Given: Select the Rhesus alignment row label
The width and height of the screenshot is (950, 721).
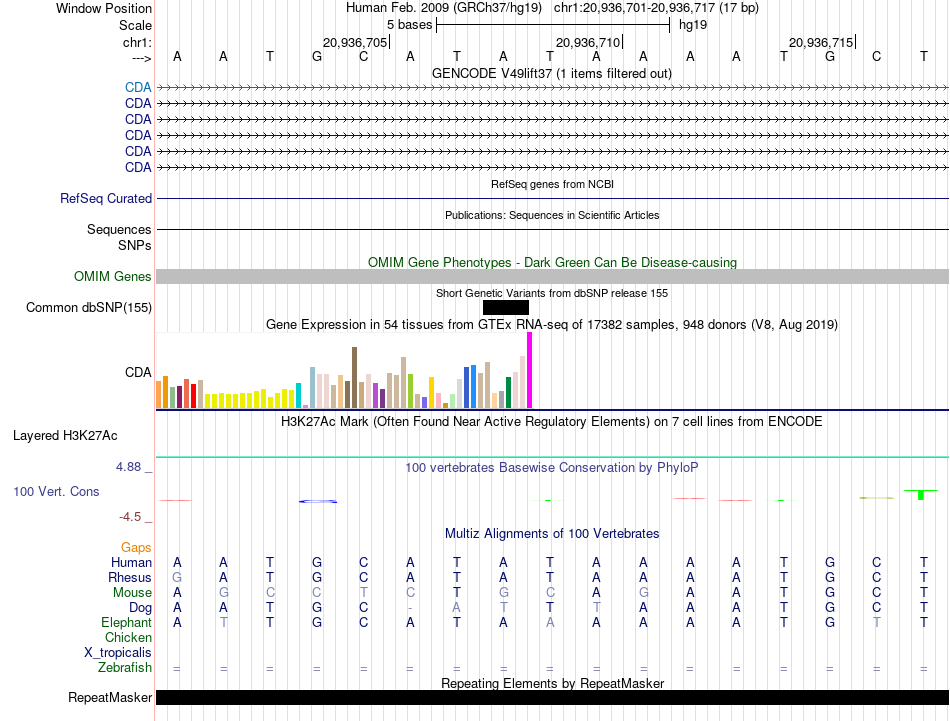Looking at the screenshot, I should tap(130, 577).
